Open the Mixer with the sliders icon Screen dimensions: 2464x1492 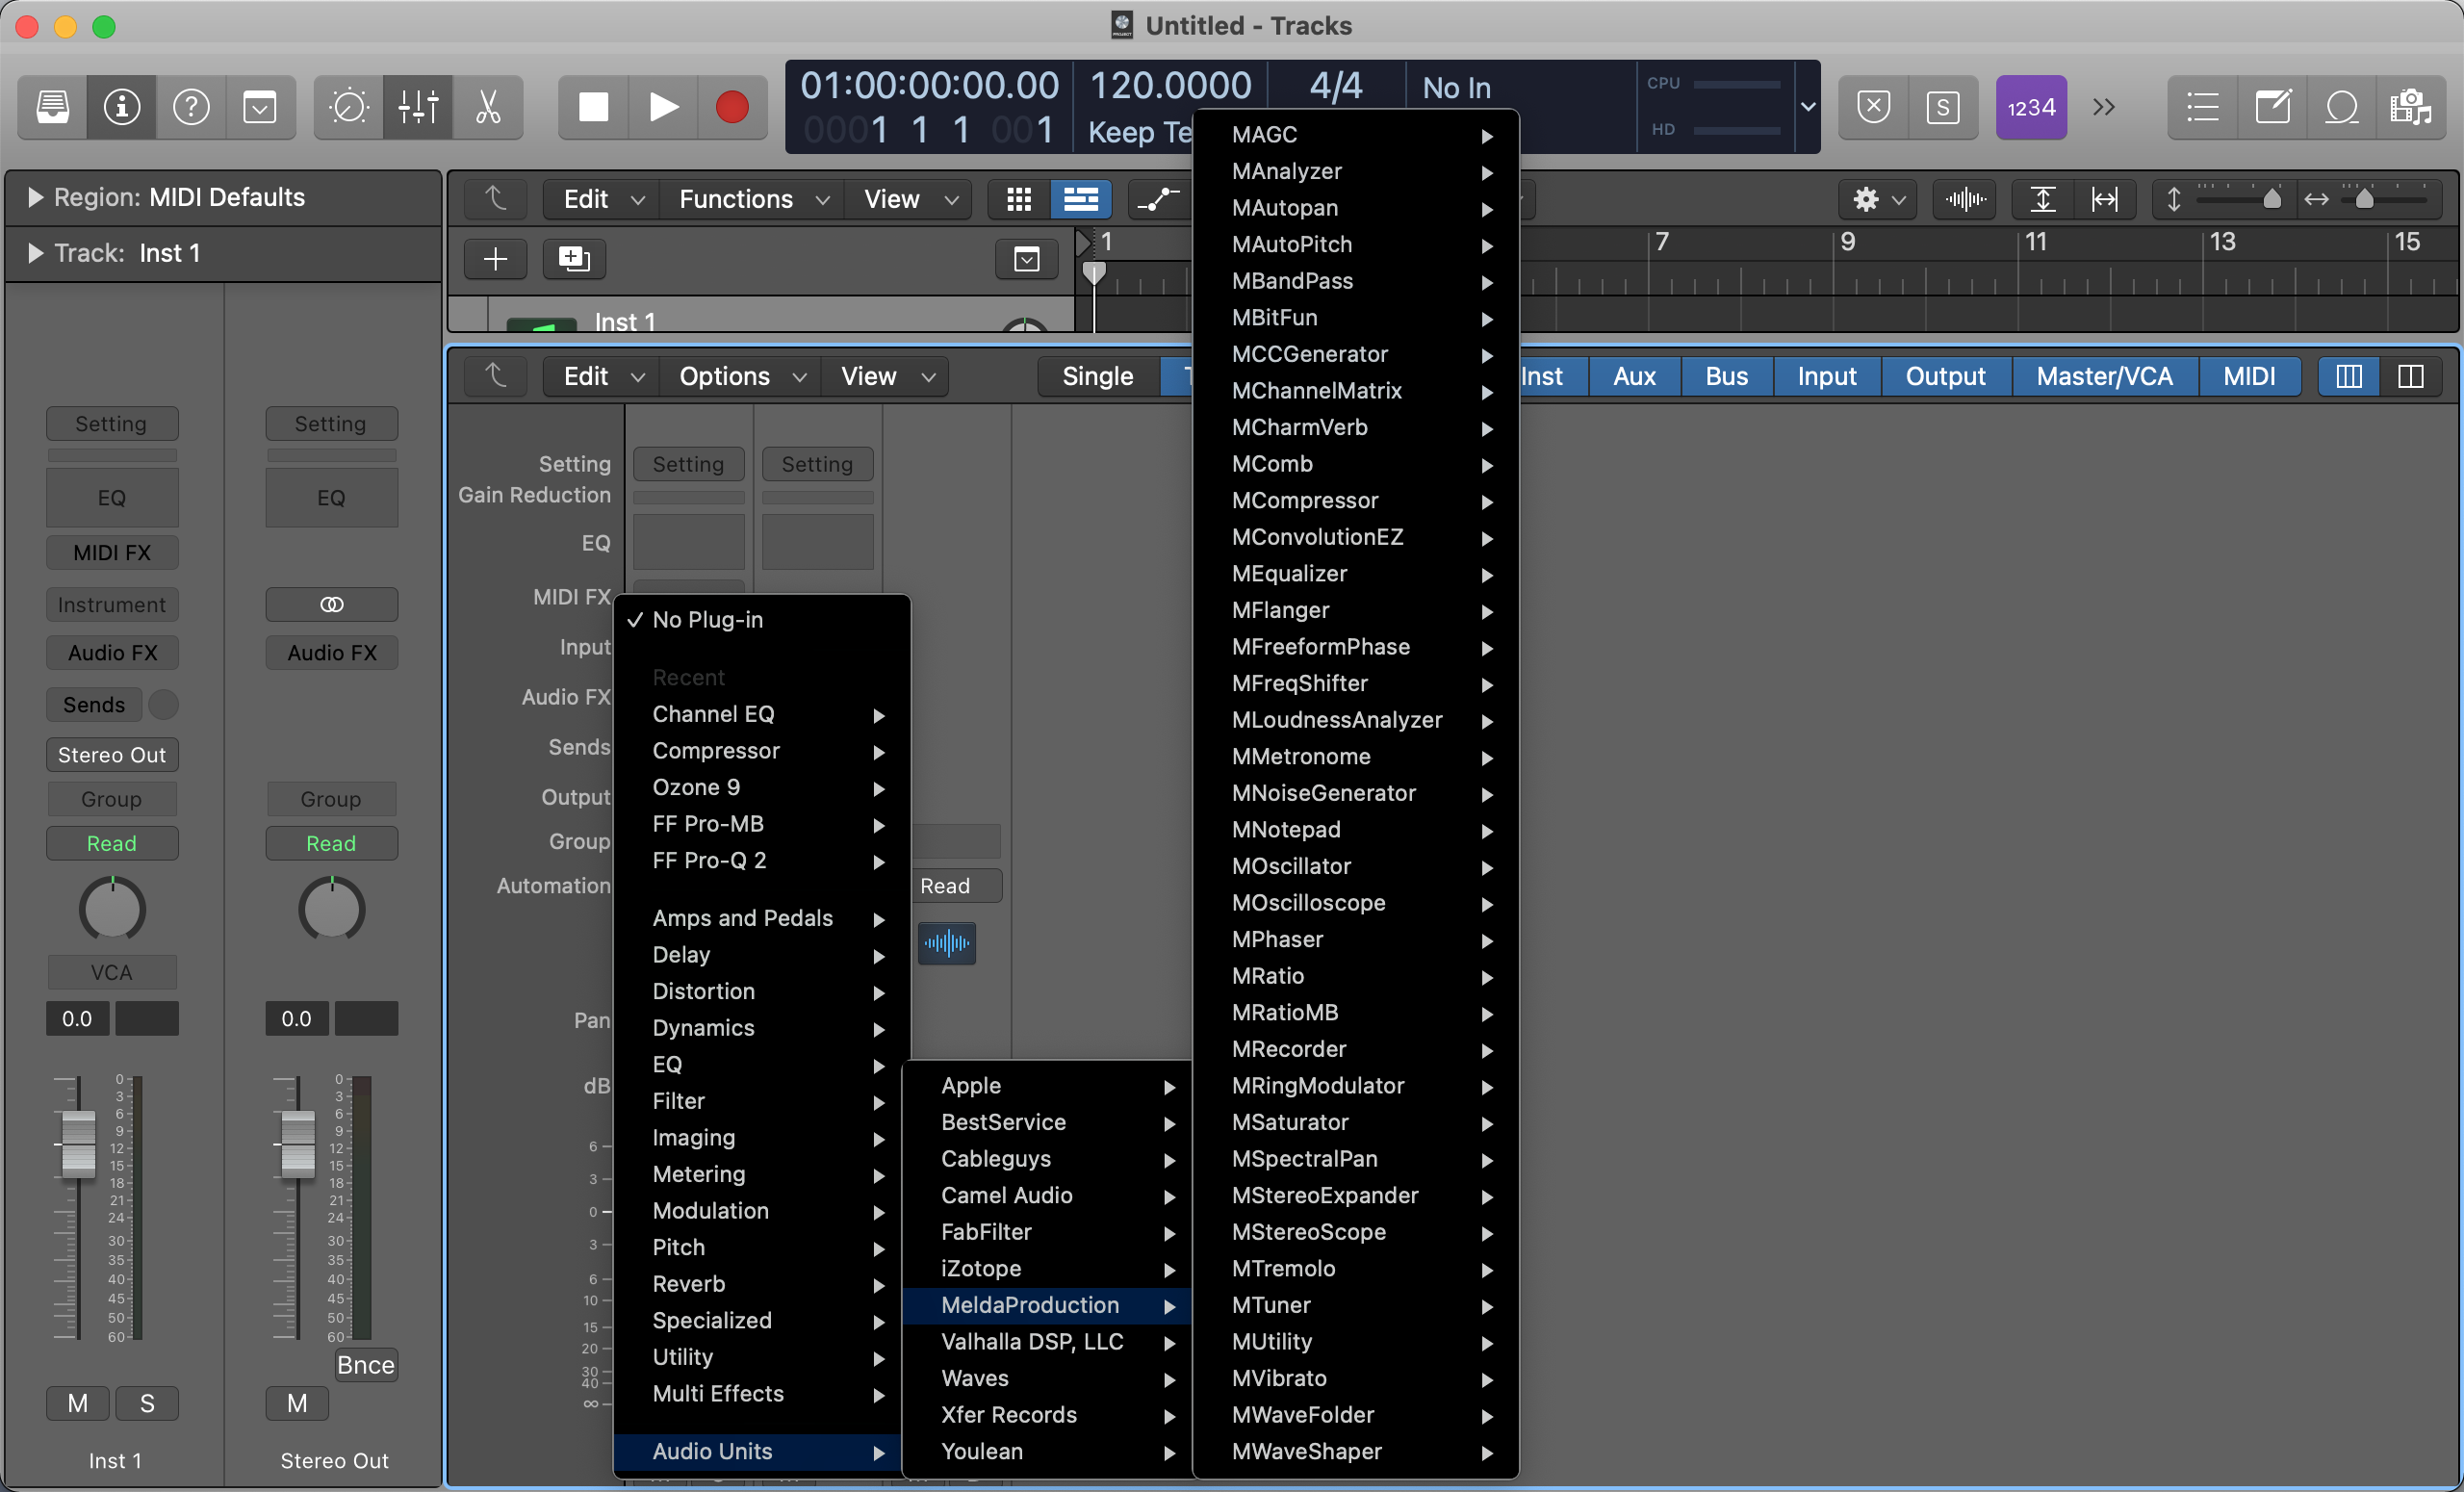point(417,107)
